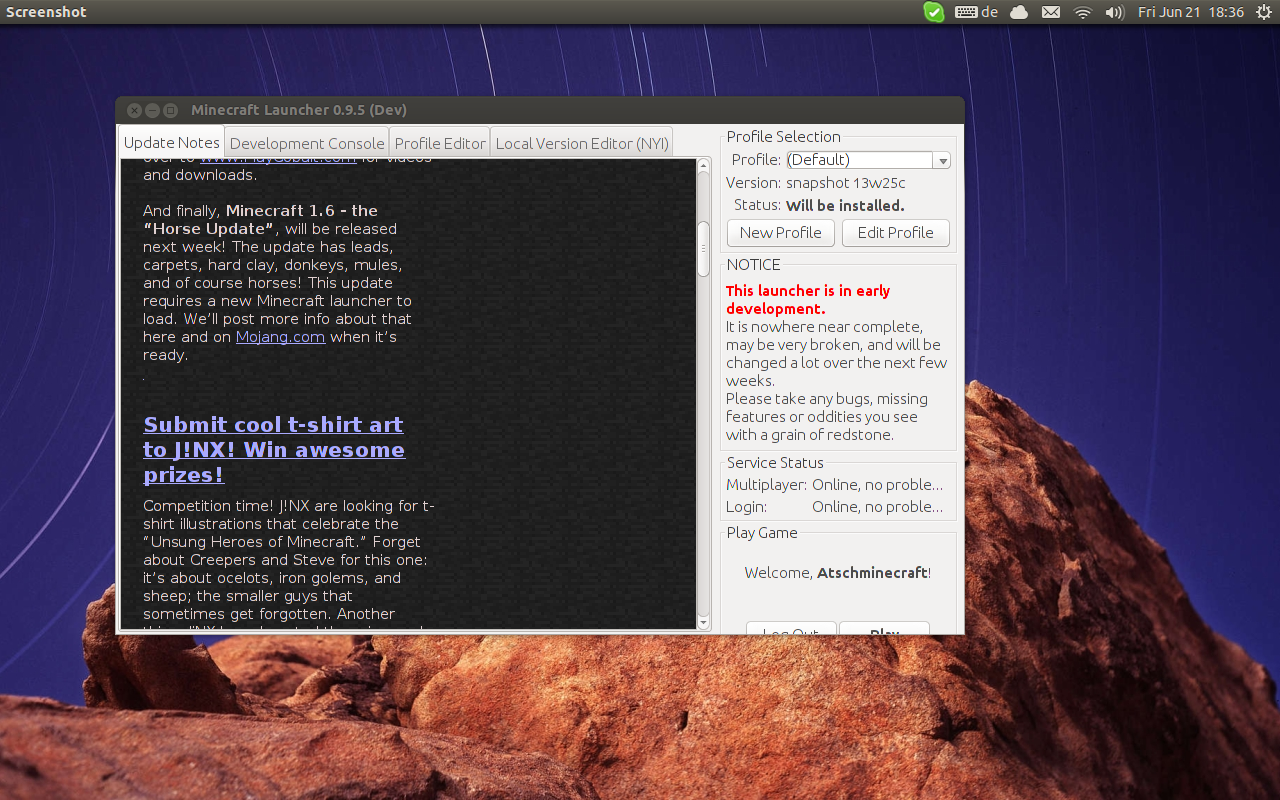Click the volume speaker icon
This screenshot has height=800, width=1280.
pyautogui.click(x=1114, y=12)
